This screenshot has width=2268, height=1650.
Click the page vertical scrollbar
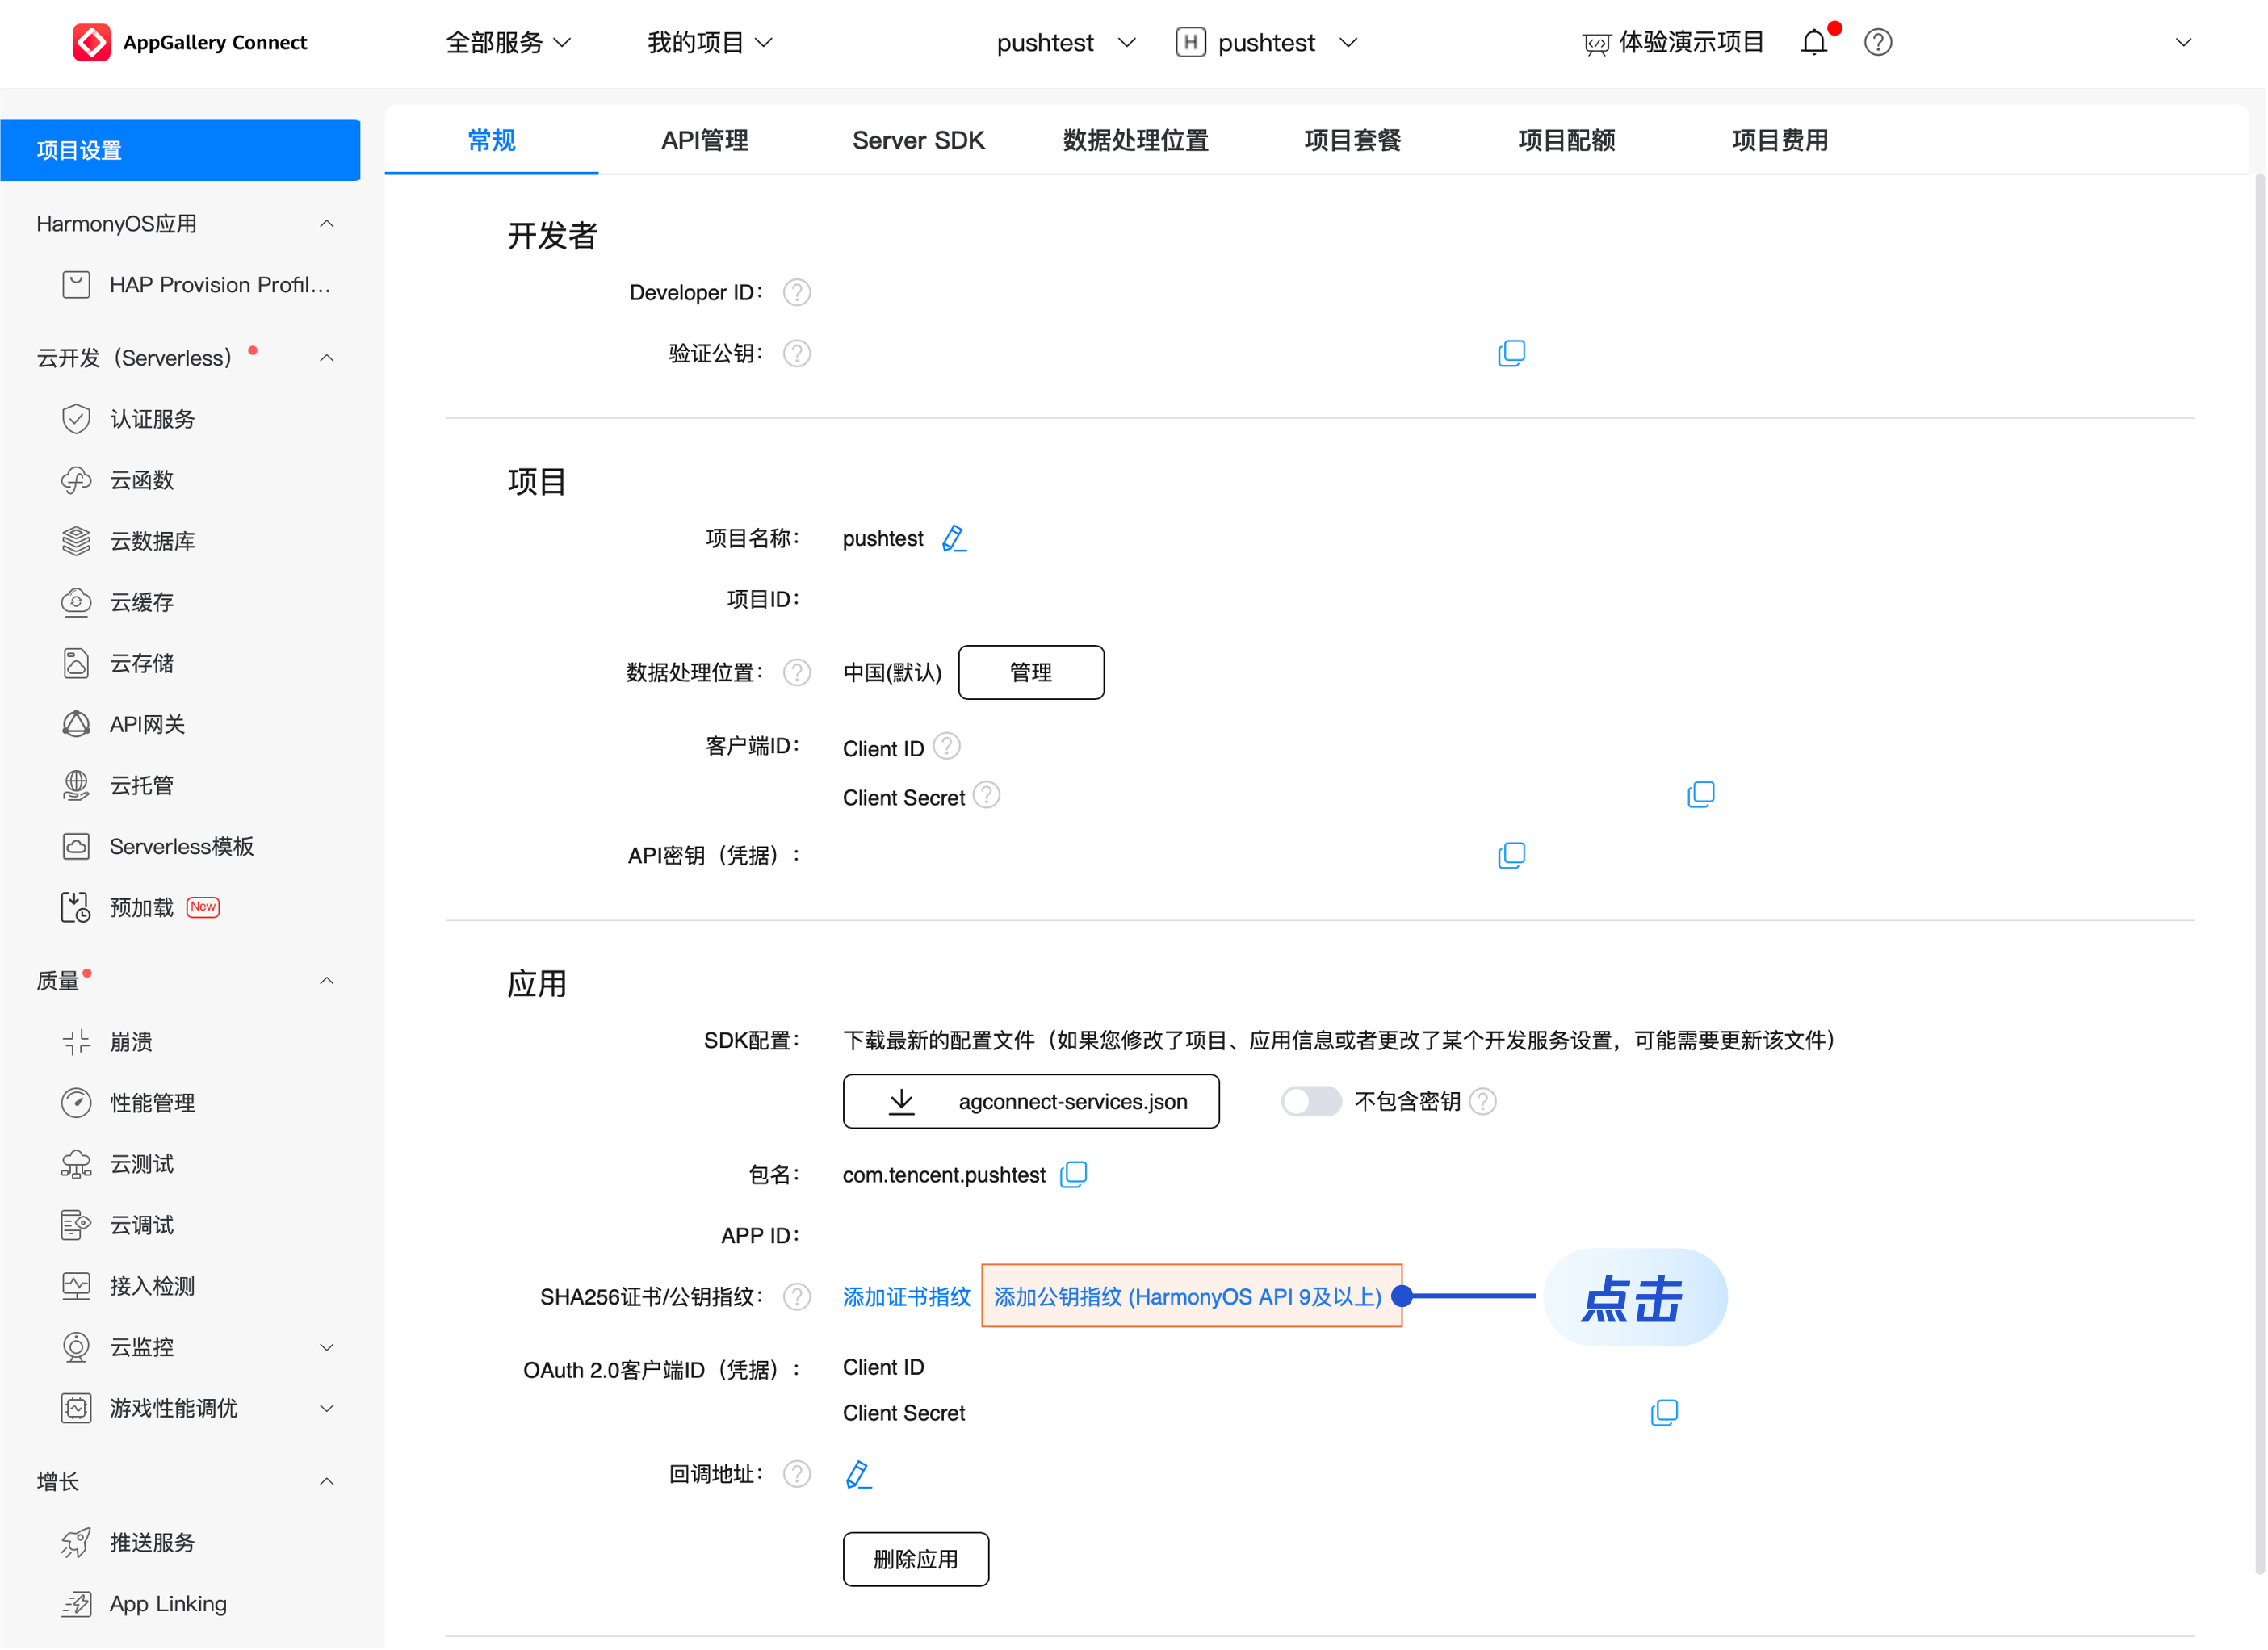[x=2261, y=875]
